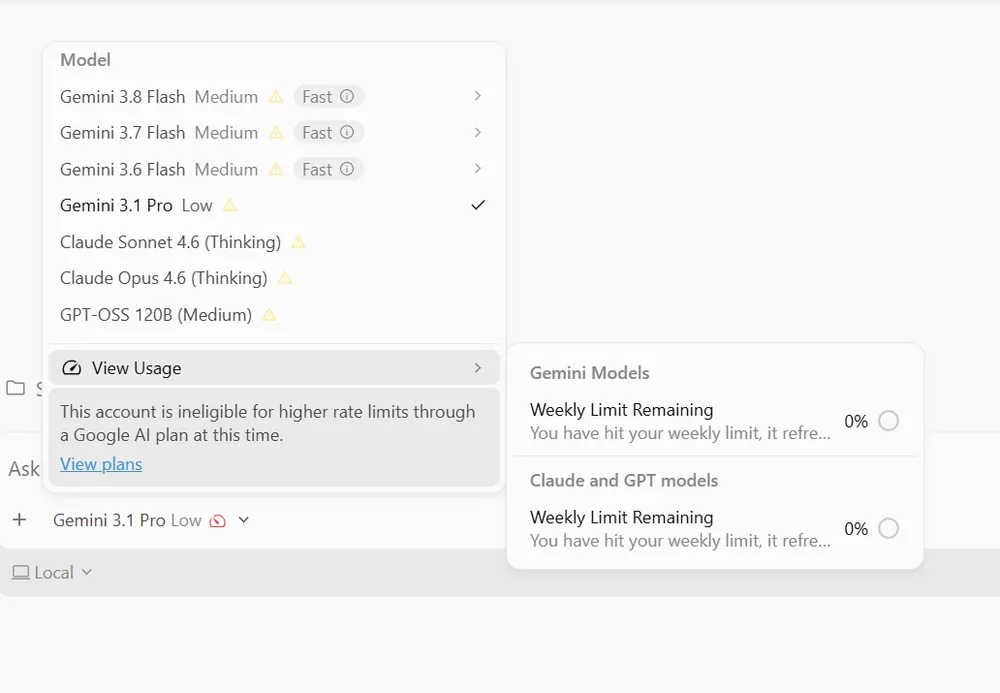This screenshot has height=693, width=1000.
Task: Click Fast badge on Gemini 3.8 Flash
Action: pyautogui.click(x=328, y=96)
